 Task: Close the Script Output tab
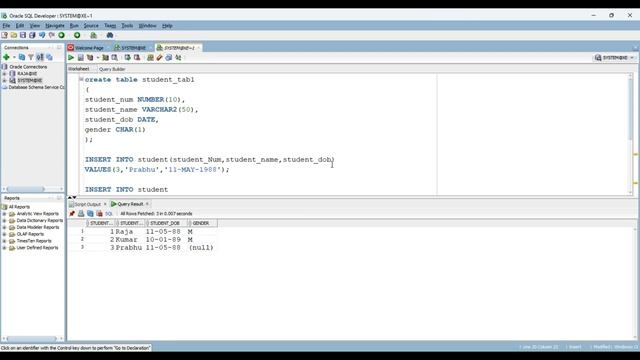pos(105,204)
